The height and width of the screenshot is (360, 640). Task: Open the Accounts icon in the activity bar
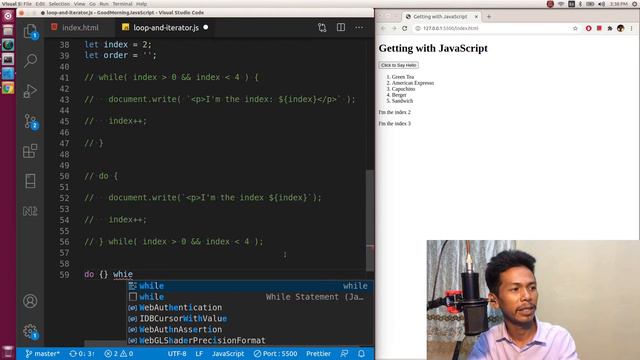pos(30,301)
